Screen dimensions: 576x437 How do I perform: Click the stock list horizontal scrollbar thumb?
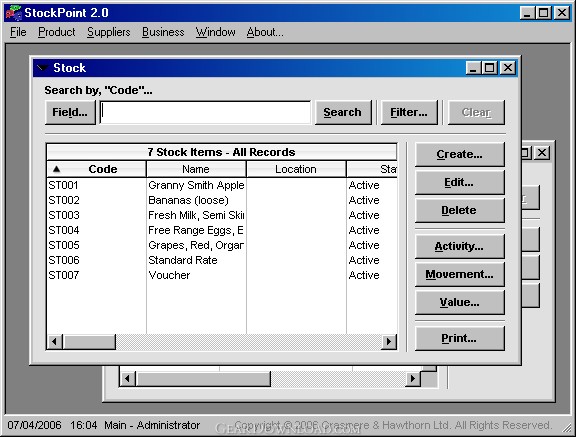90,342
